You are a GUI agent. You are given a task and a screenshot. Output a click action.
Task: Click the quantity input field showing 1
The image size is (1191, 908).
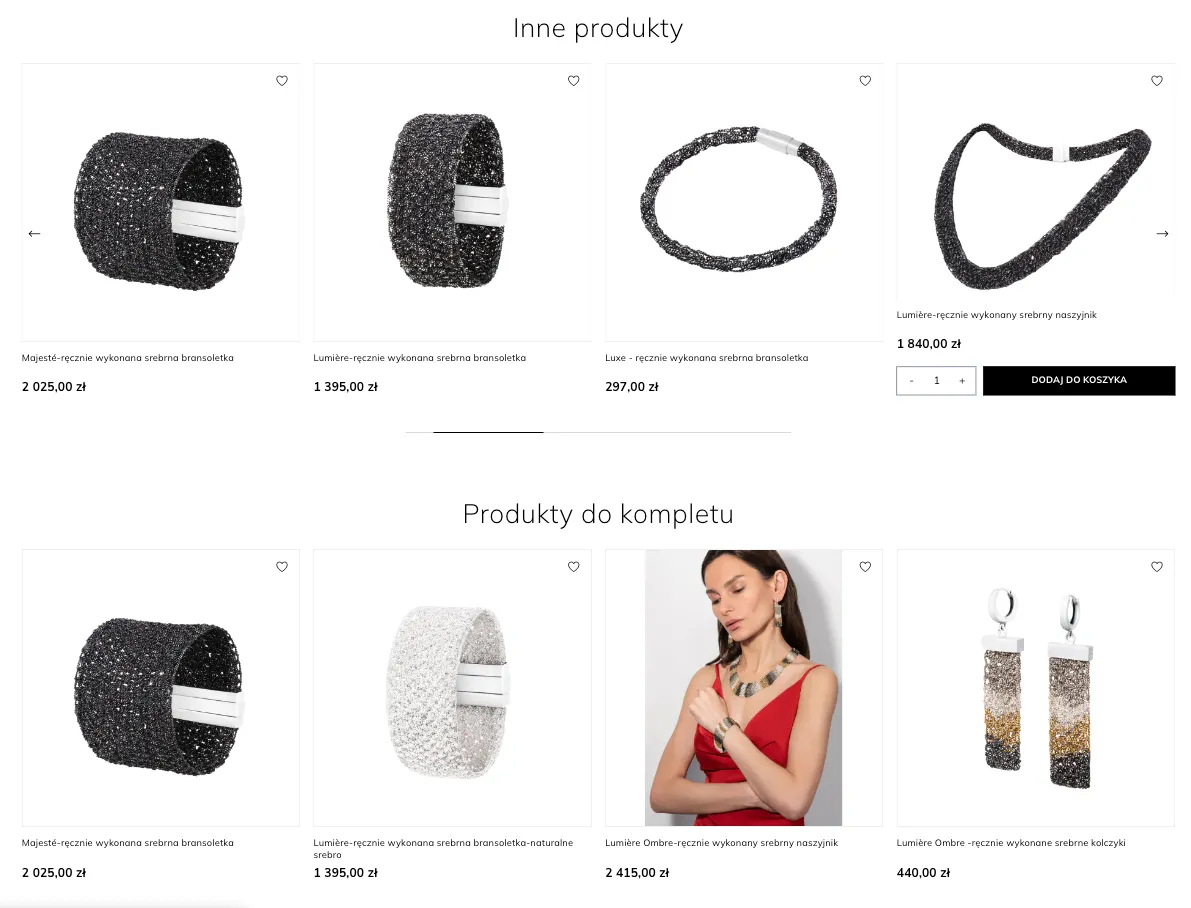[x=937, y=381]
